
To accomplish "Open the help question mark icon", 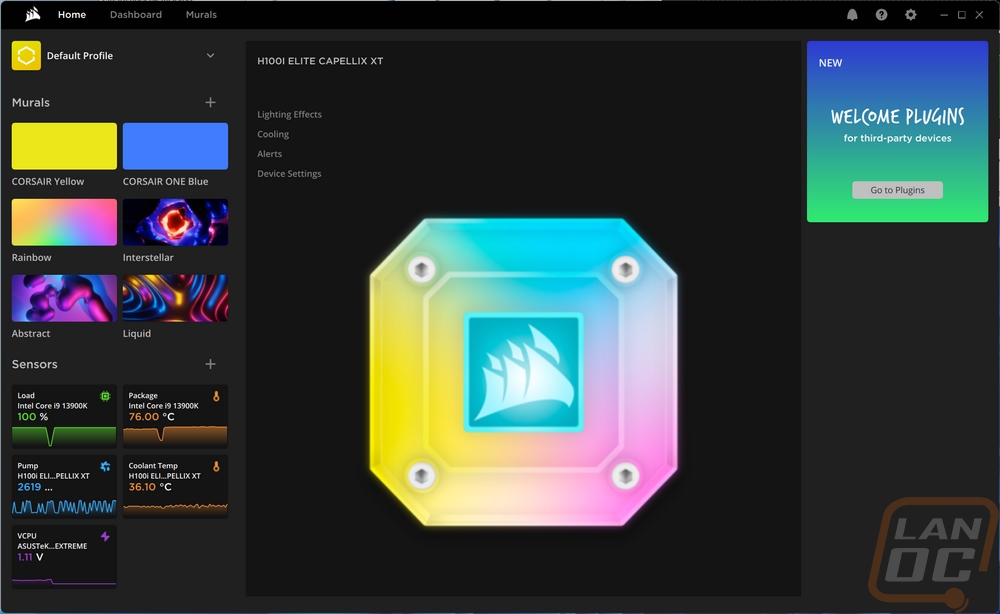I will [x=881, y=15].
